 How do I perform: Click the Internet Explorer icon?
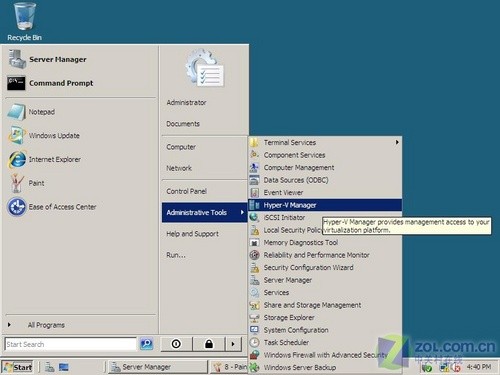16,159
